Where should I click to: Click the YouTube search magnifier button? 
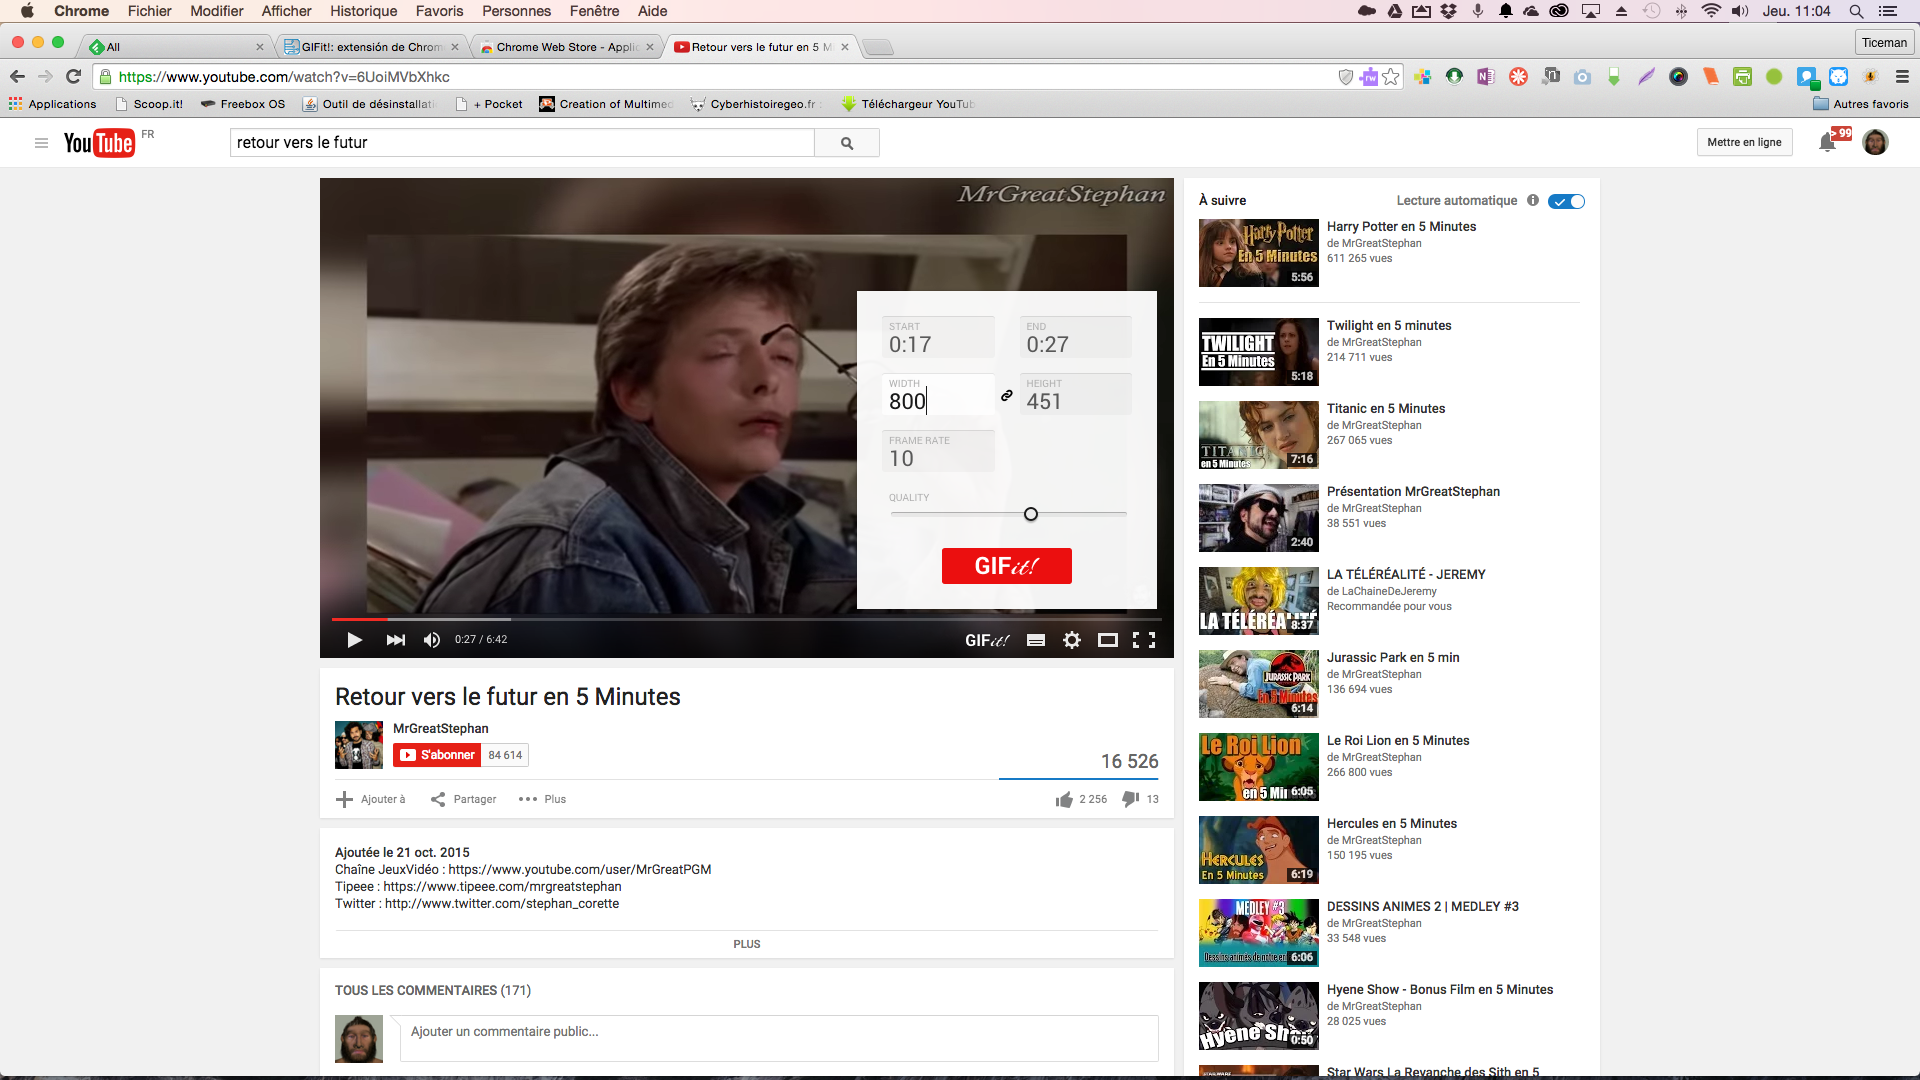point(847,143)
